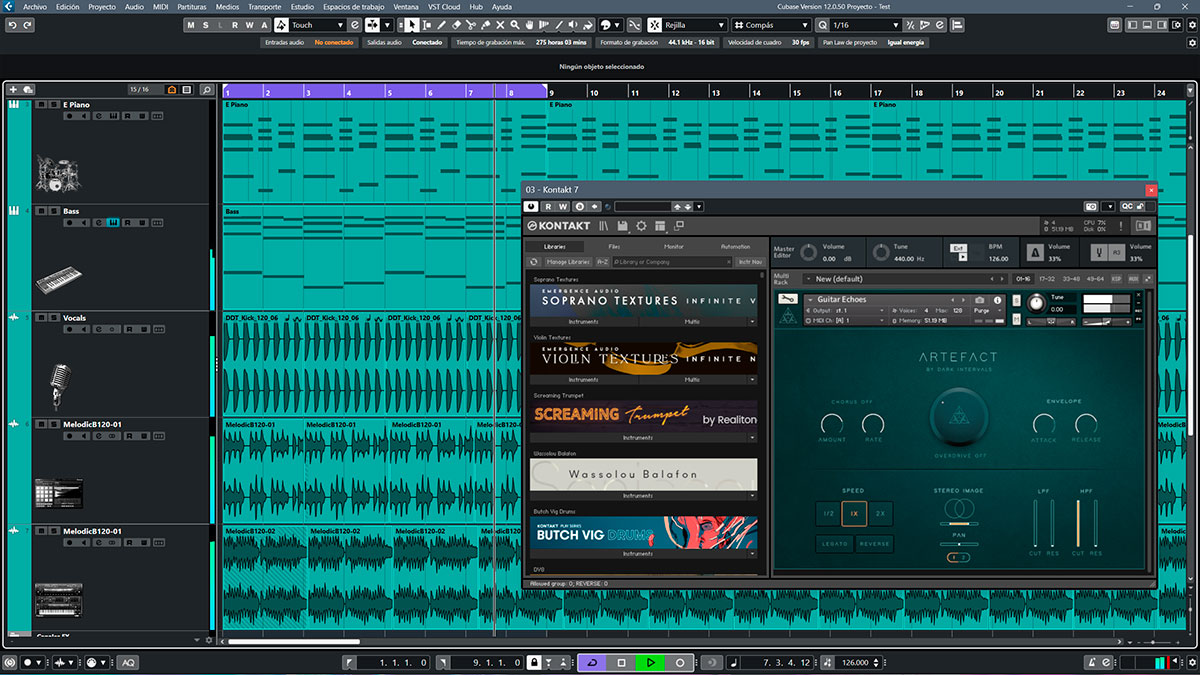The image size is (1200, 675).
Task: Click the Undo arrow in the toolbar
Action: tap(12, 24)
